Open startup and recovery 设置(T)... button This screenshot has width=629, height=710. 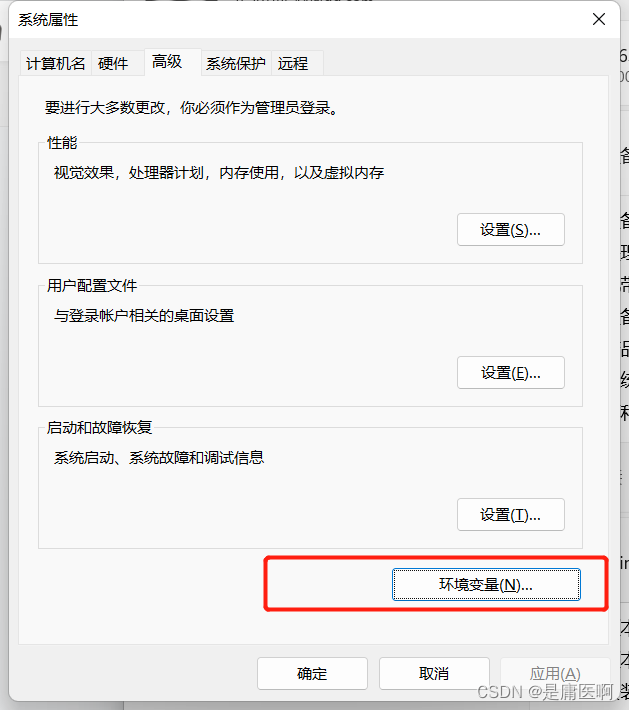click(510, 514)
